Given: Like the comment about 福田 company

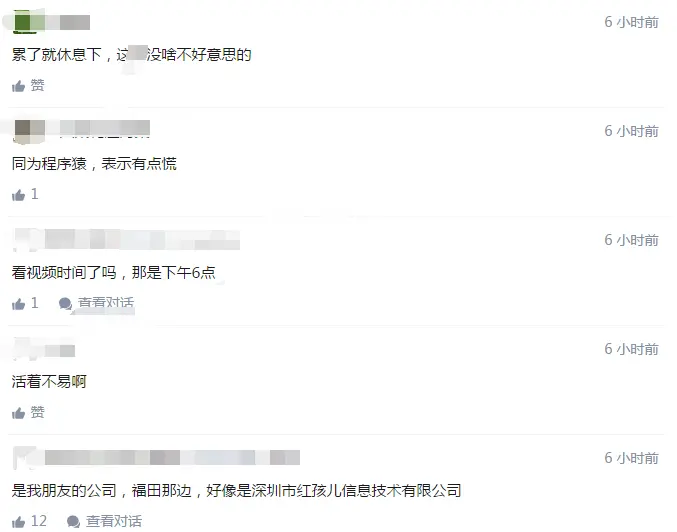Looking at the screenshot, I should [x=19, y=522].
